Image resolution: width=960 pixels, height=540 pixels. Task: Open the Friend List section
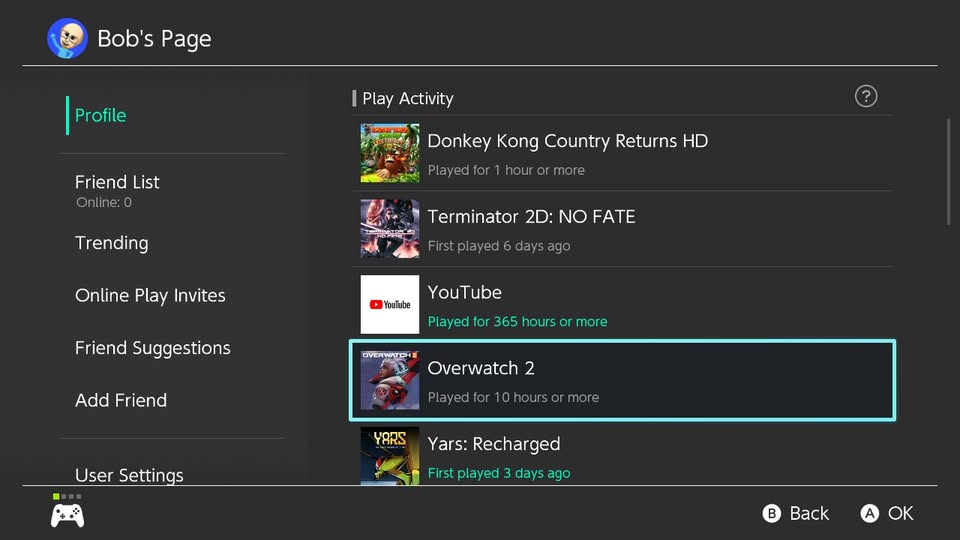[117, 182]
